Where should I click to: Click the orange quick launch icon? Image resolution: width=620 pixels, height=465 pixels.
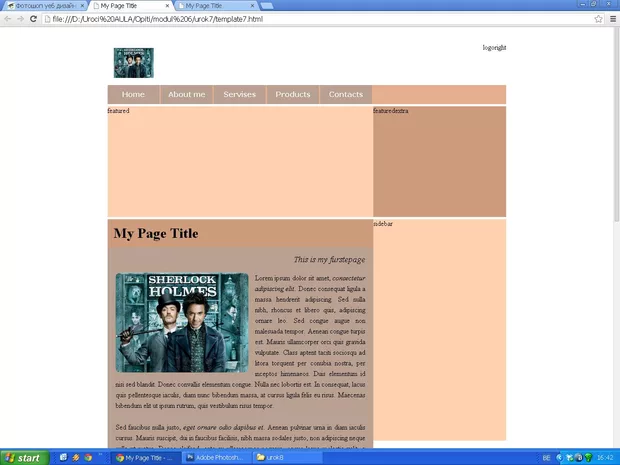pos(76,457)
